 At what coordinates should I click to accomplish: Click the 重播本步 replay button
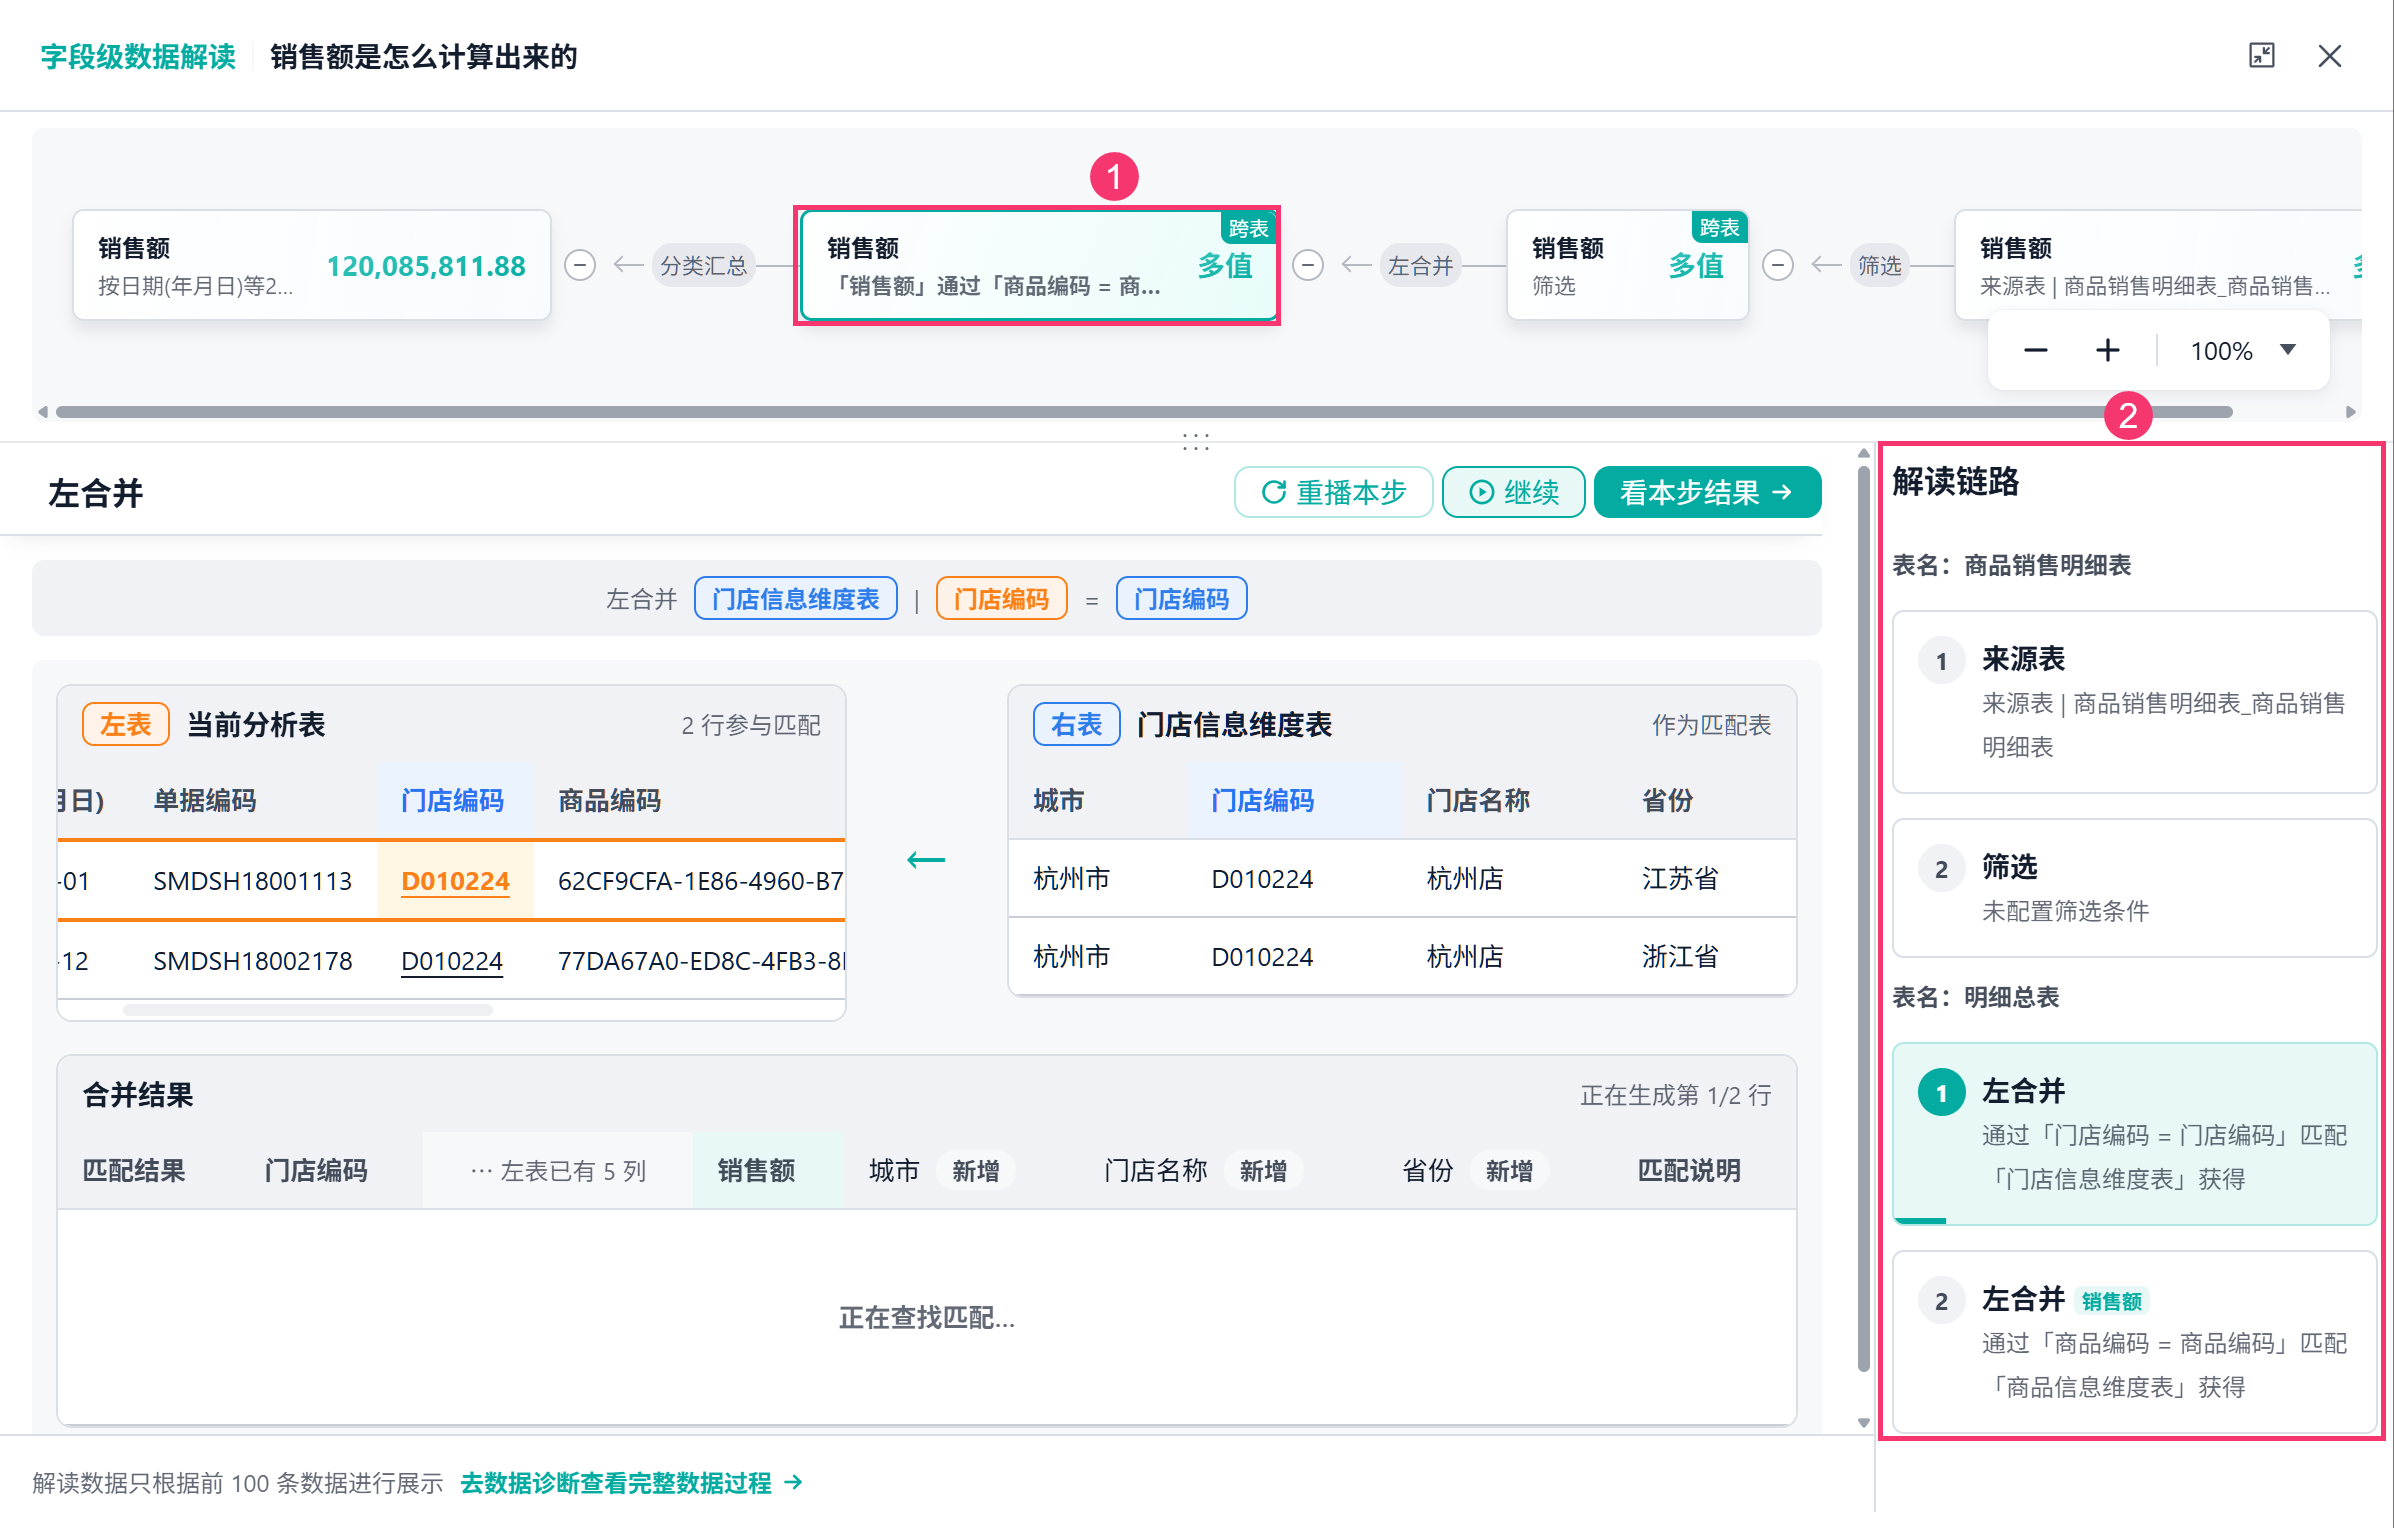click(x=1333, y=492)
